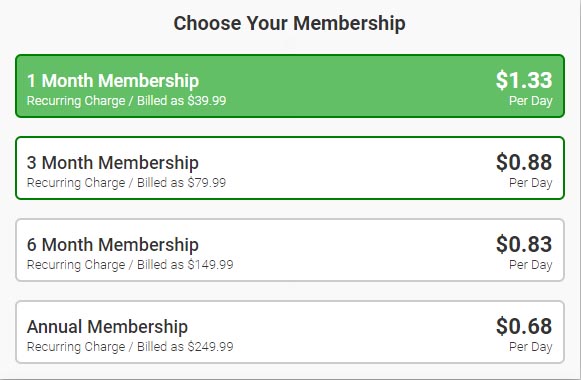Click 'Recurring Charge' in the Annual Membership card
This screenshot has width=581, height=380.
pyautogui.click(x=76, y=347)
